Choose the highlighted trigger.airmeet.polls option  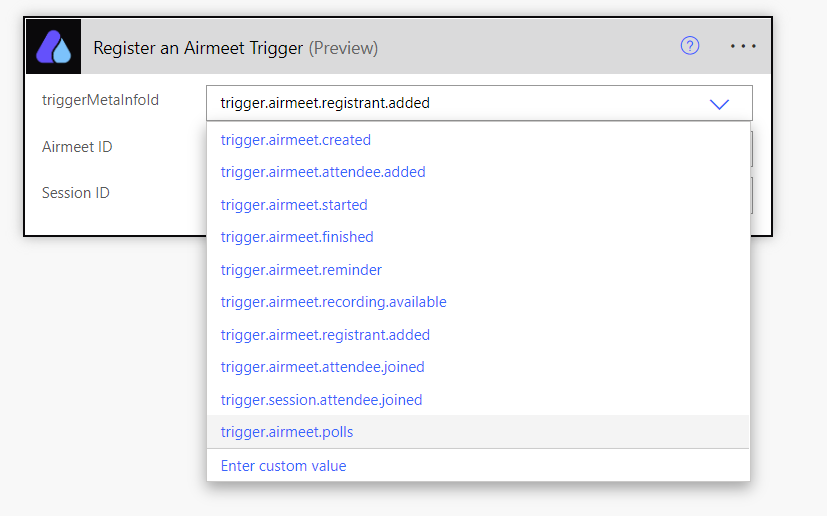478,432
